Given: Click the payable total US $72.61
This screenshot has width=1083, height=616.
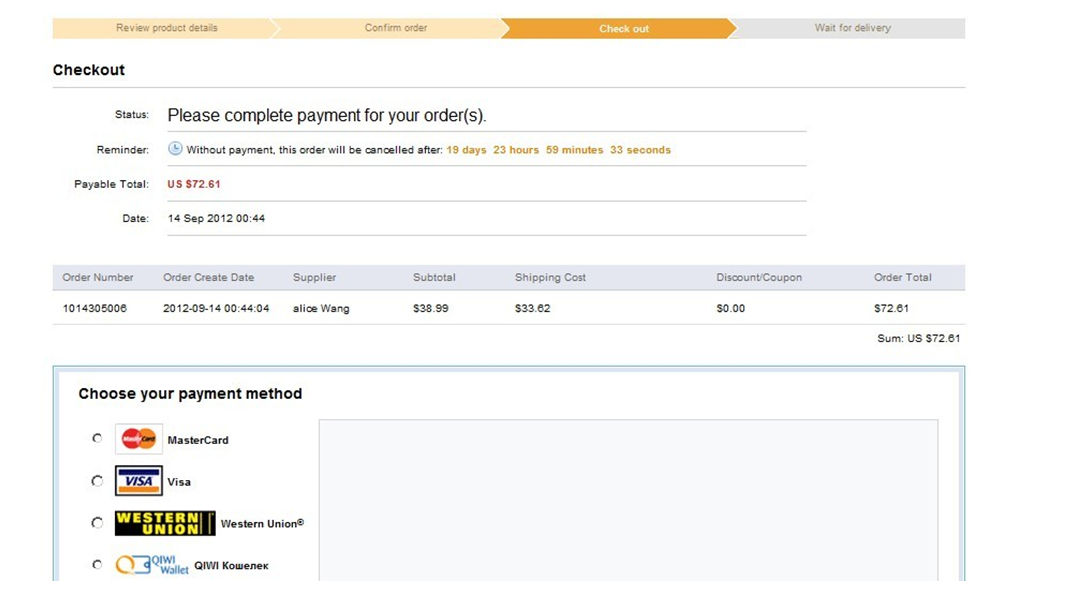Looking at the screenshot, I should (x=194, y=184).
